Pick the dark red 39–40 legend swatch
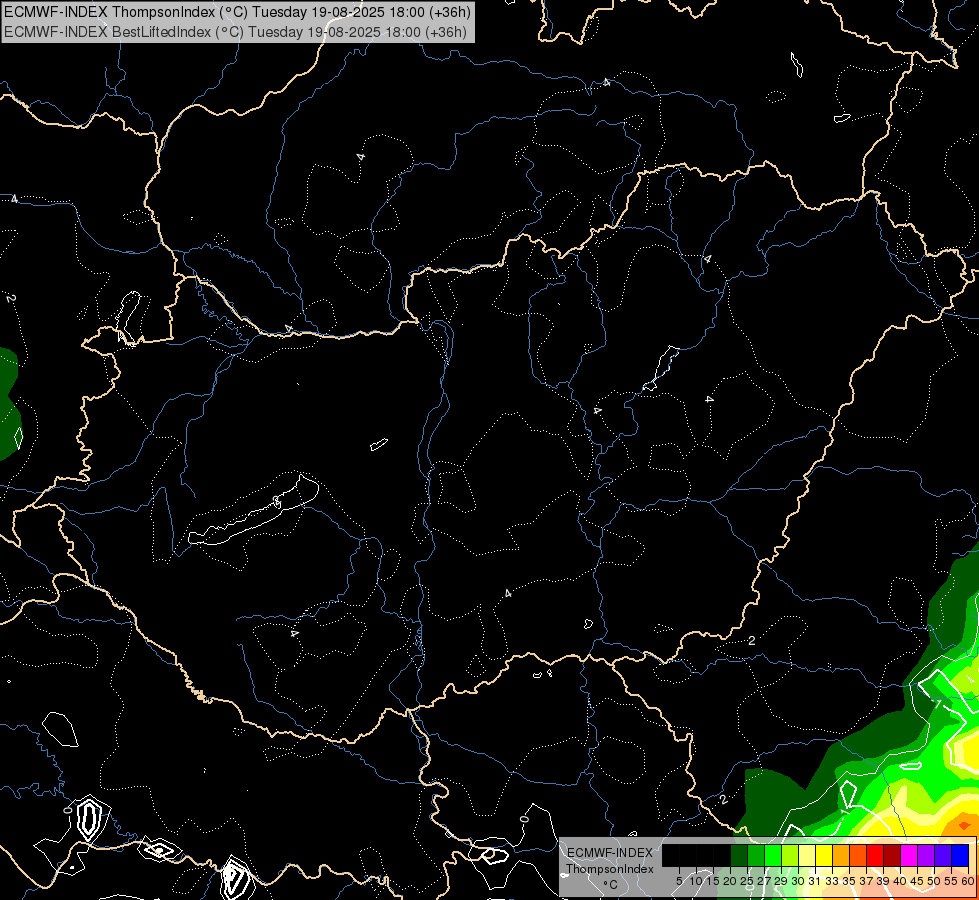The width and height of the screenshot is (979, 900). click(892, 855)
